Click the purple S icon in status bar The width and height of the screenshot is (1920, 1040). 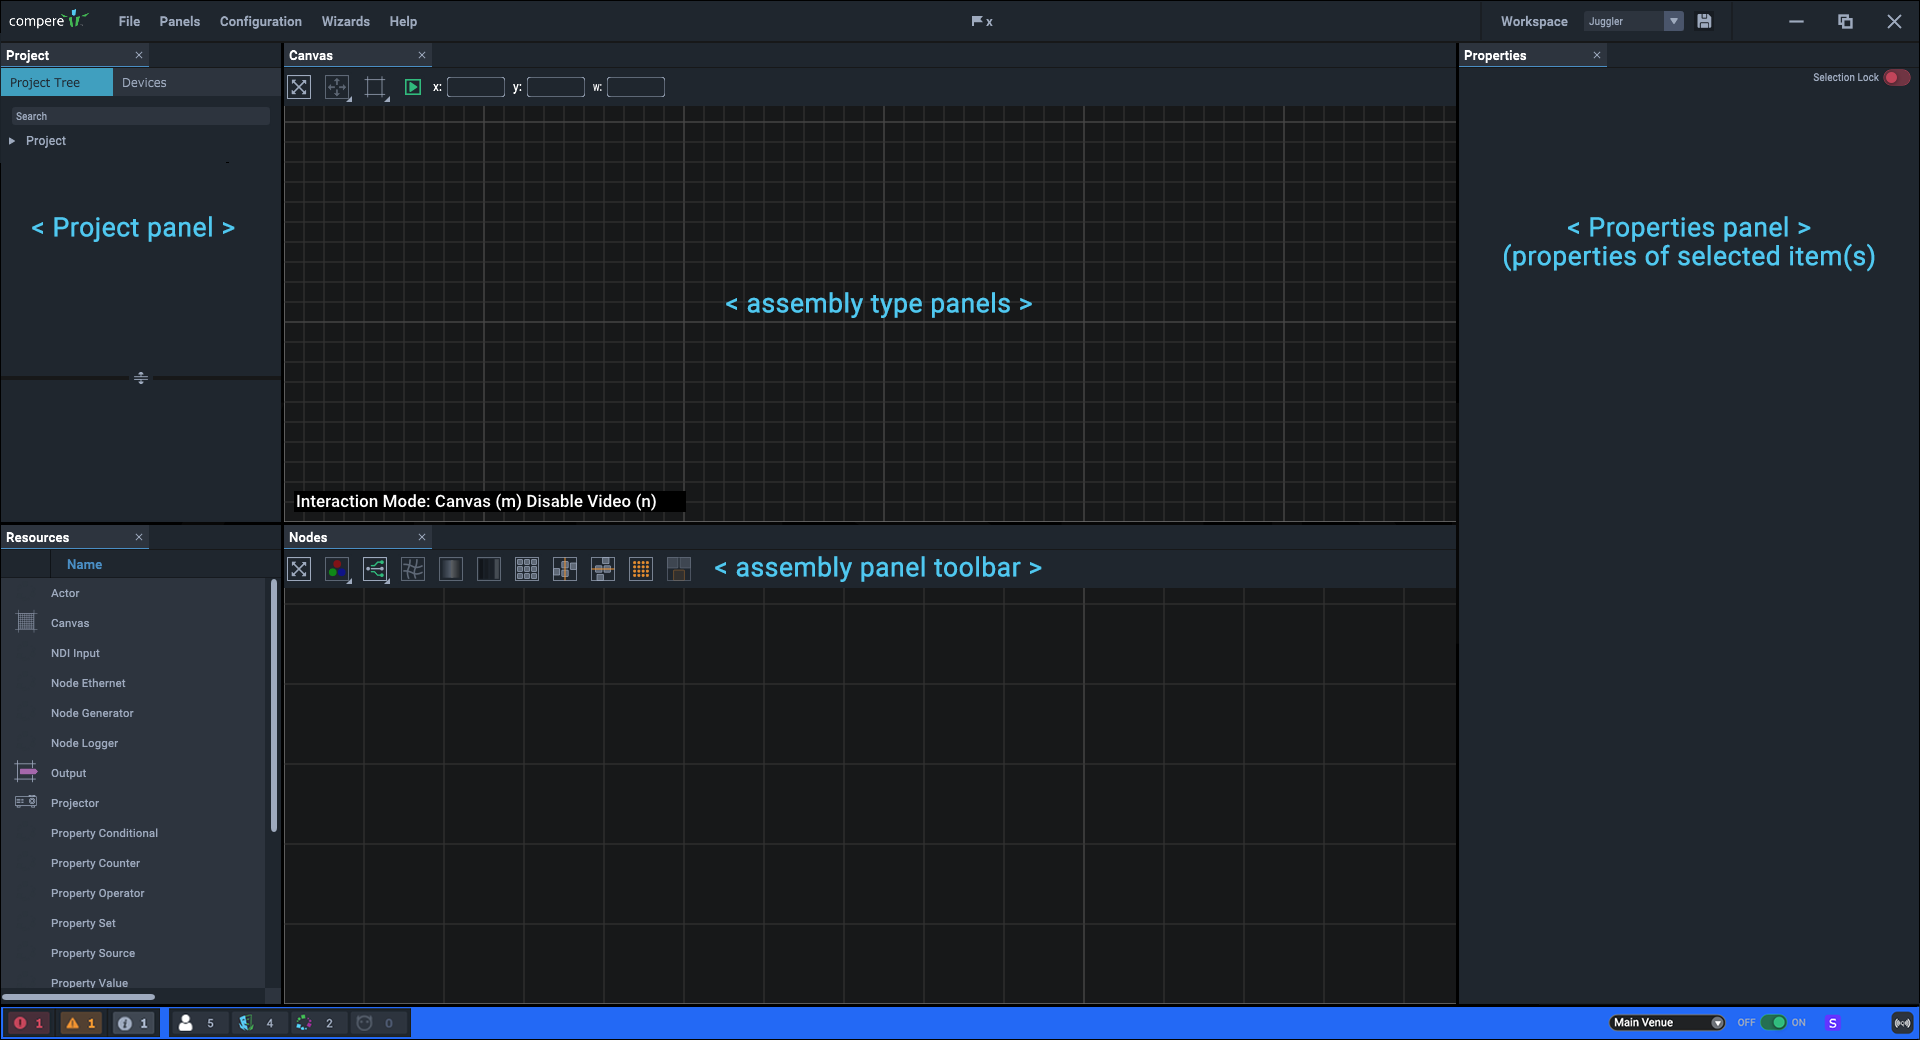tap(1833, 1023)
